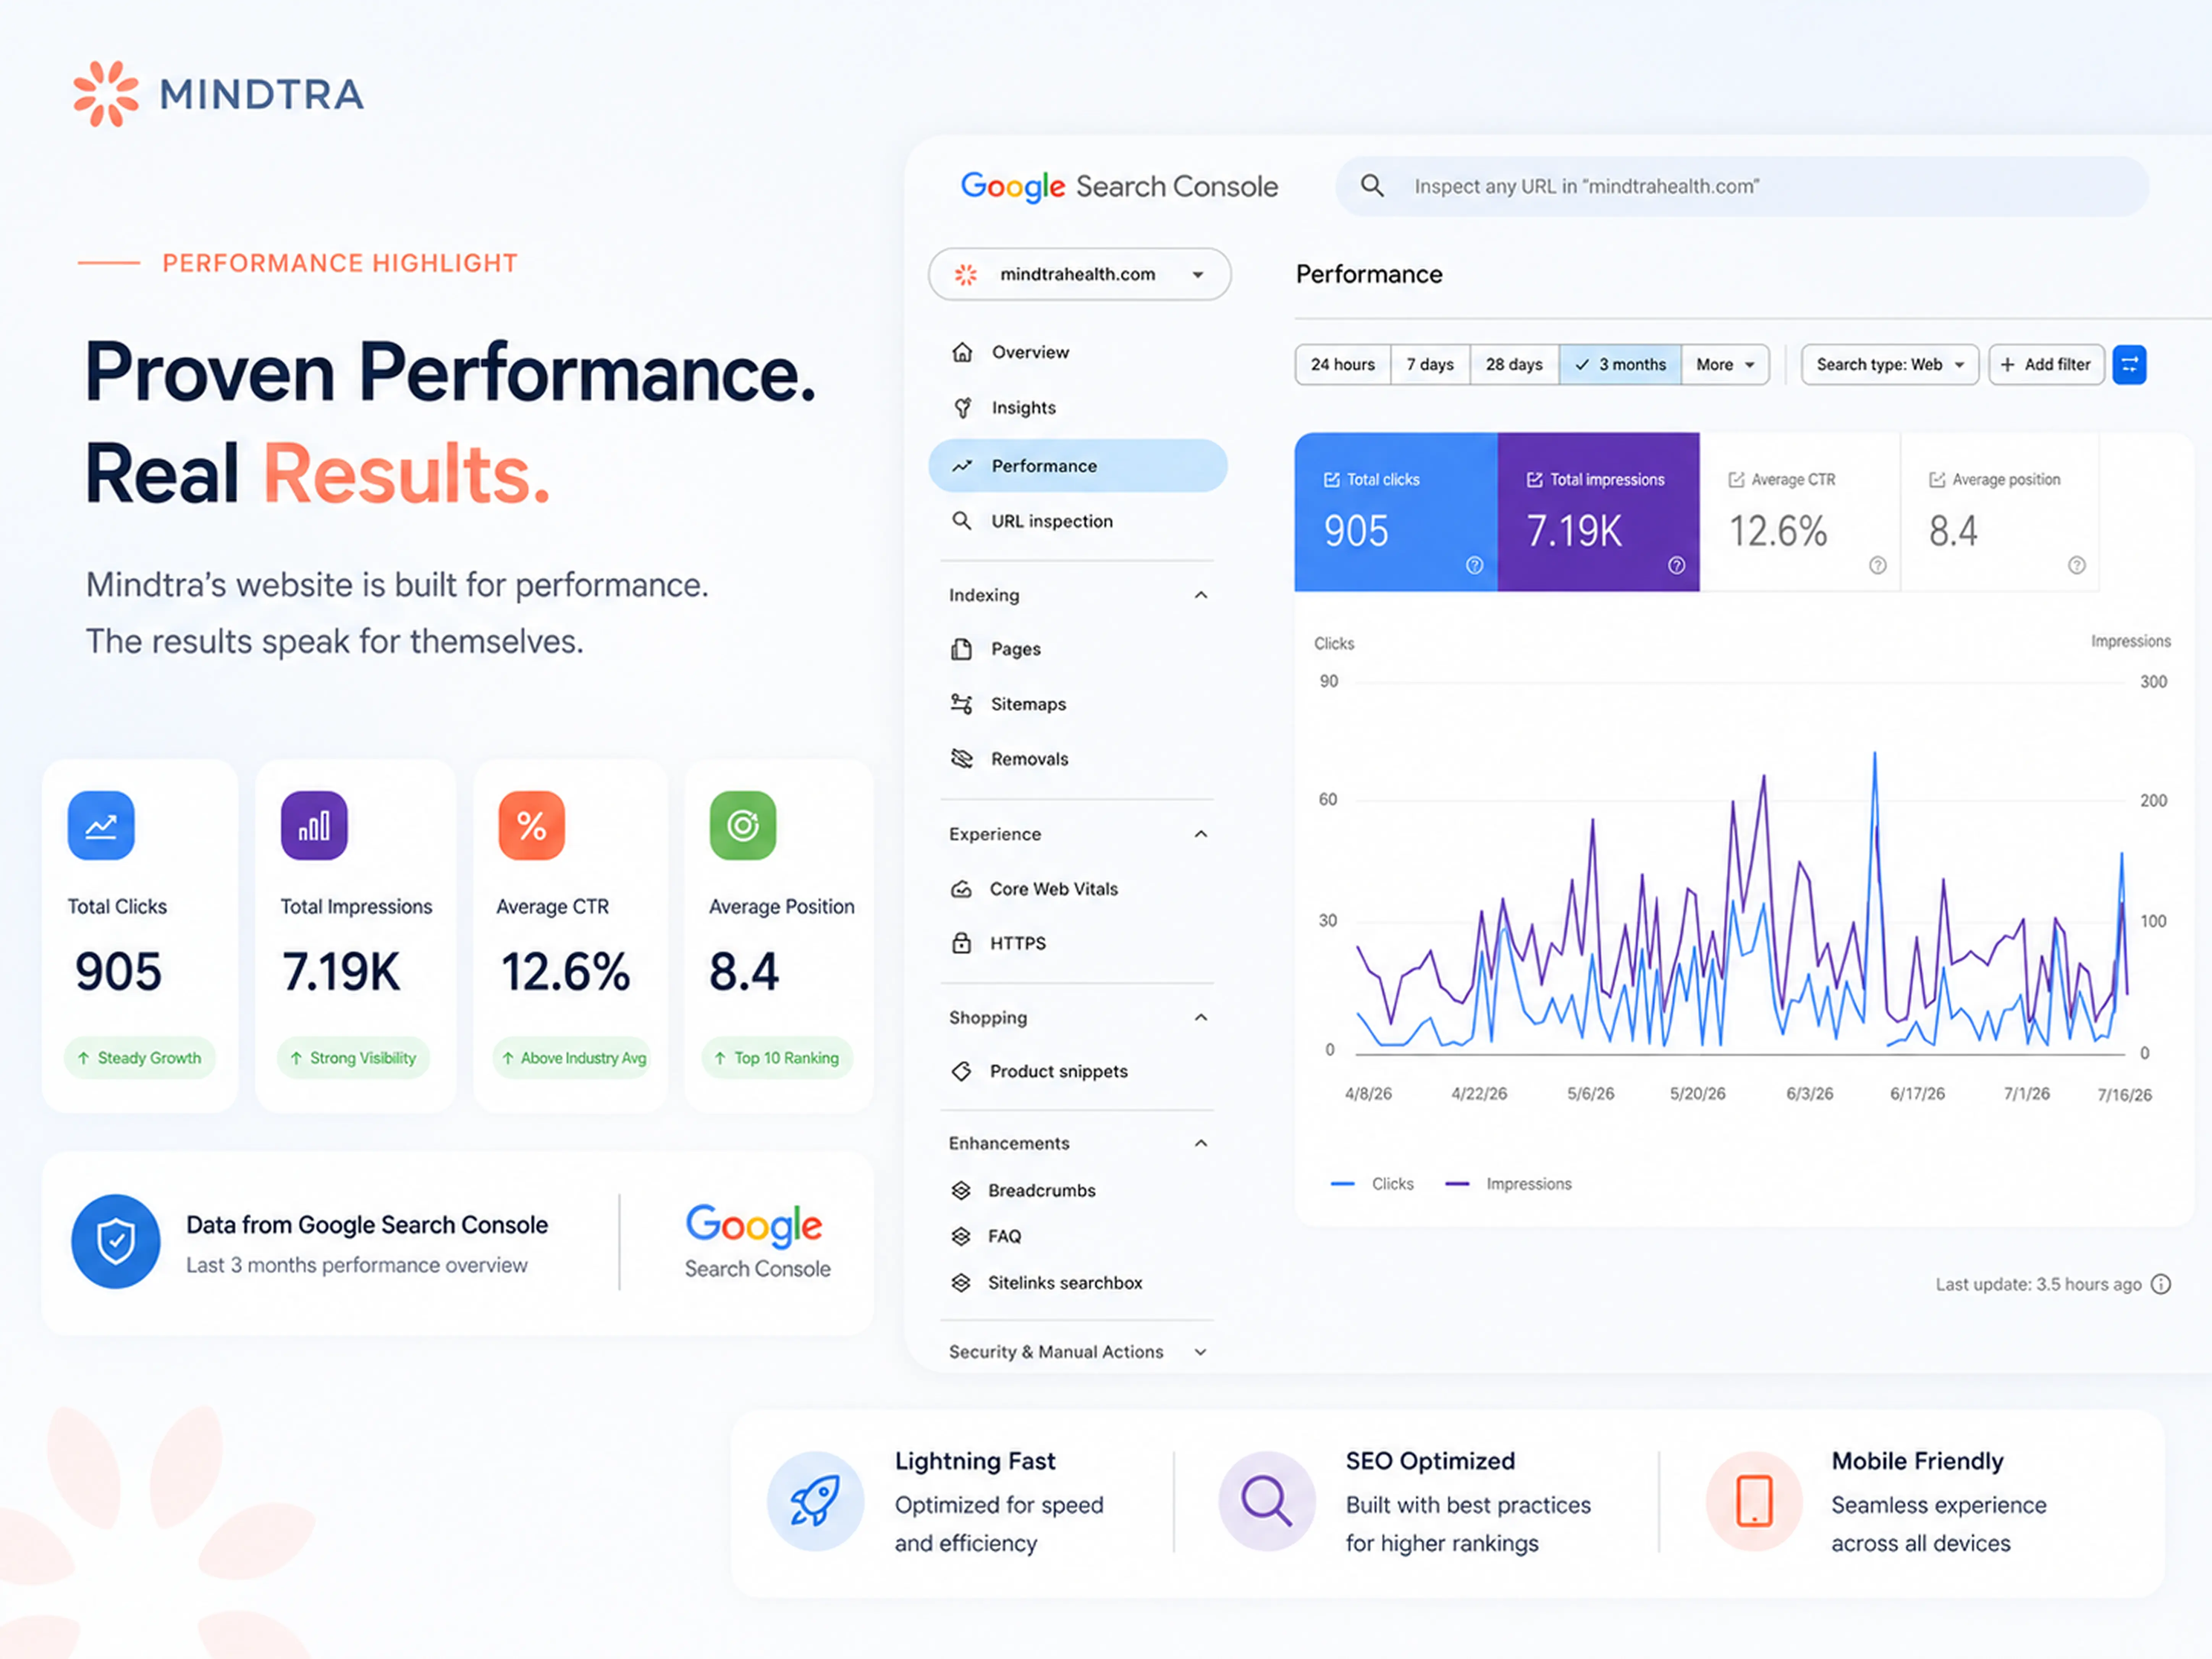Open the More date range dropdown
This screenshot has width=2212, height=1659.
[1725, 365]
